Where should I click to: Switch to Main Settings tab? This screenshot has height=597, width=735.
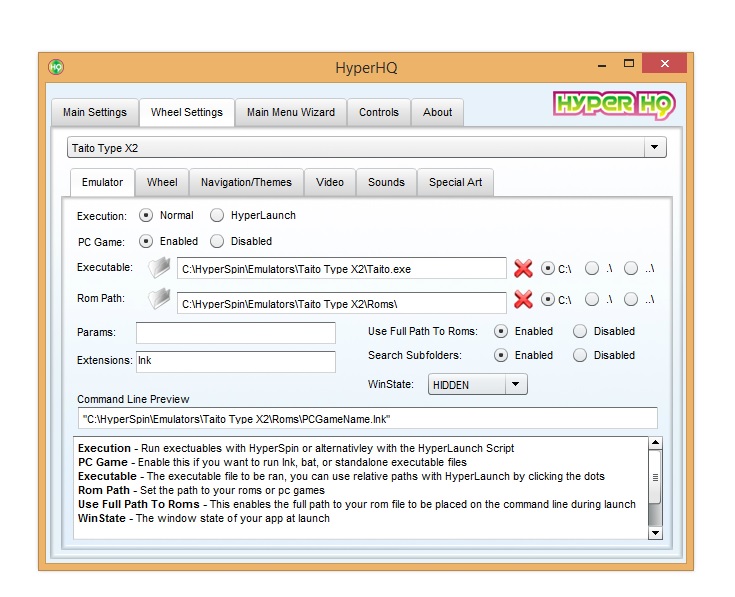pyautogui.click(x=95, y=112)
